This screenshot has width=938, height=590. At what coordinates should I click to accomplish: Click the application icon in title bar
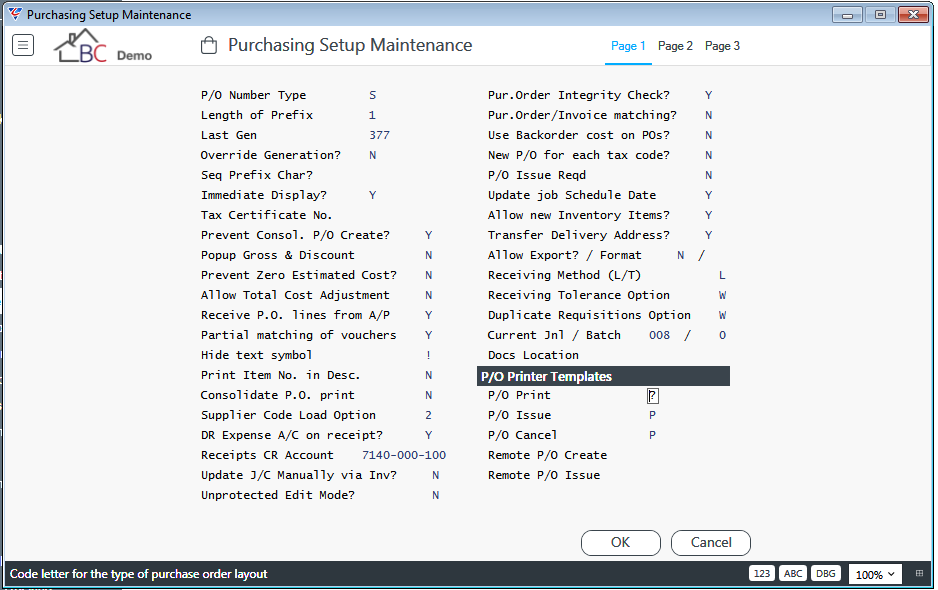[x=15, y=14]
